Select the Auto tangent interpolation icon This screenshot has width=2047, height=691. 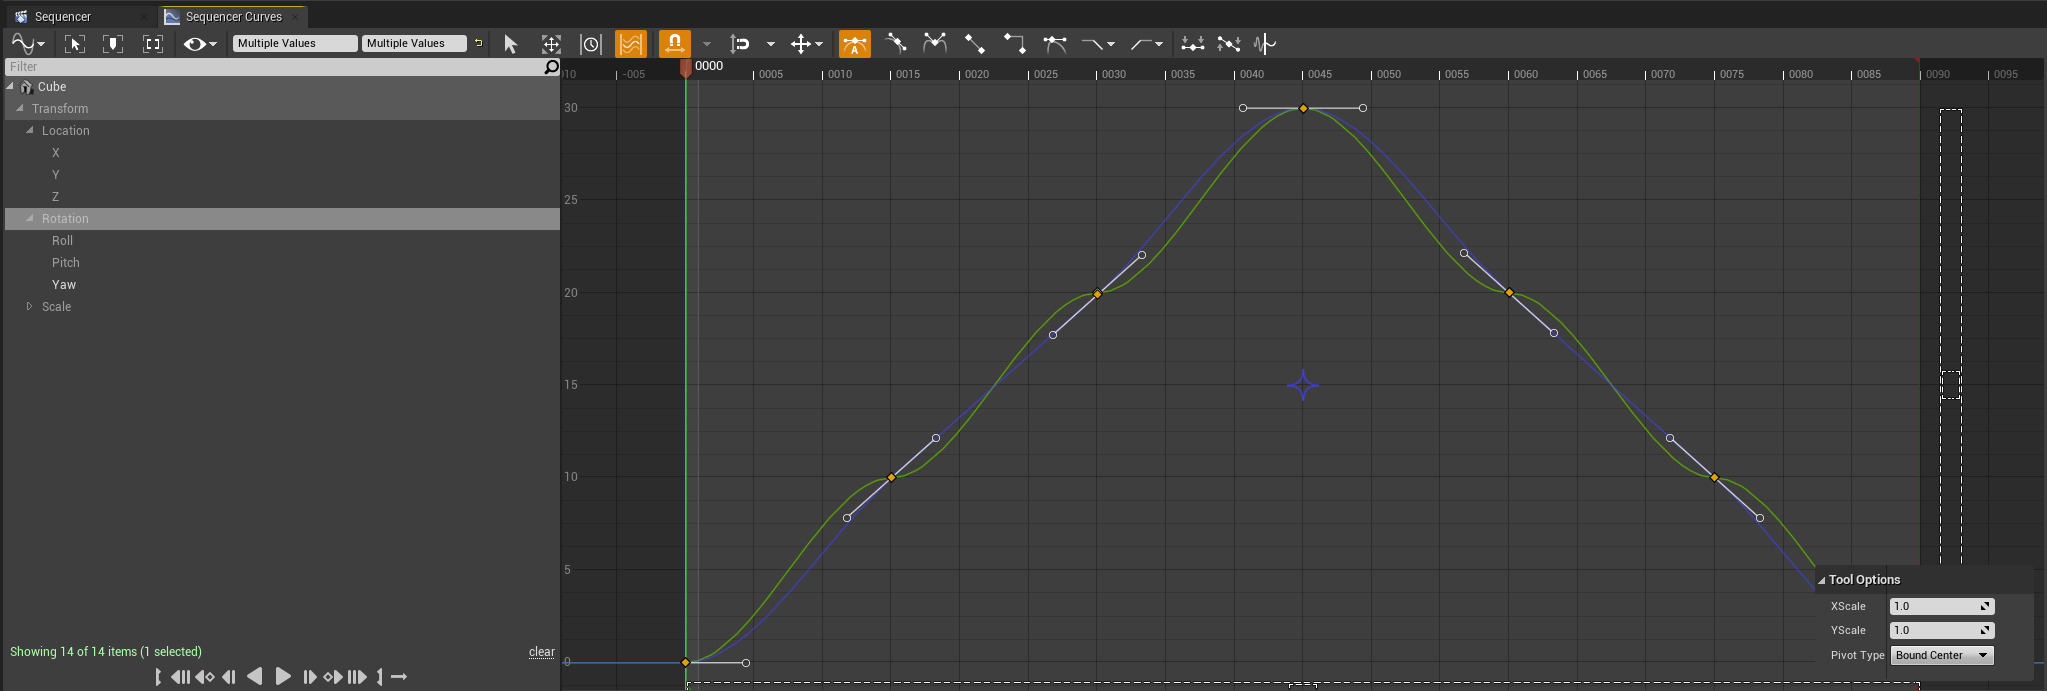coord(855,44)
